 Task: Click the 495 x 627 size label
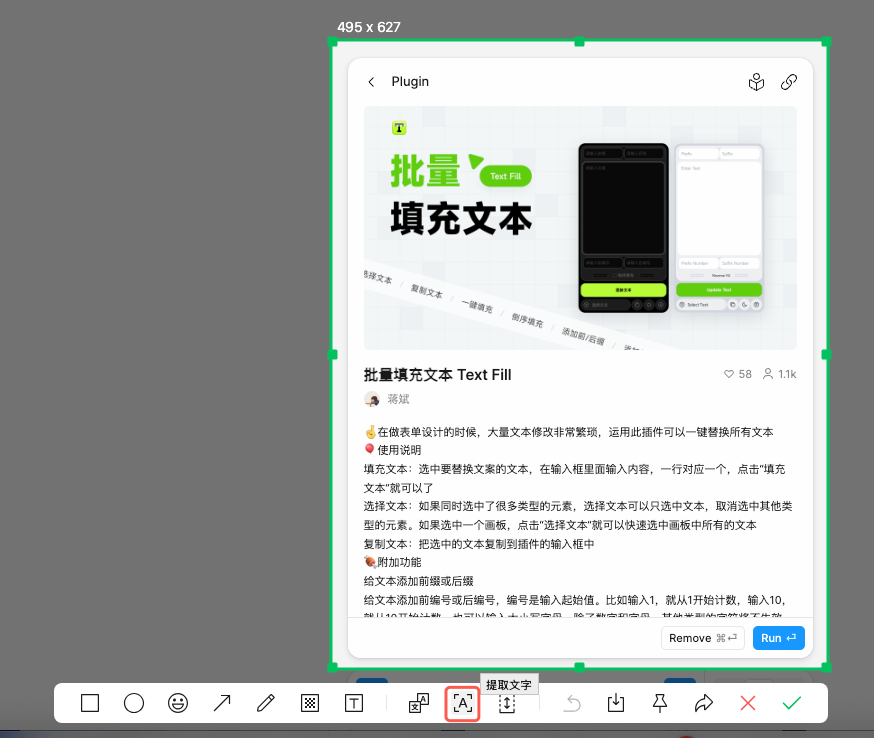(x=369, y=27)
